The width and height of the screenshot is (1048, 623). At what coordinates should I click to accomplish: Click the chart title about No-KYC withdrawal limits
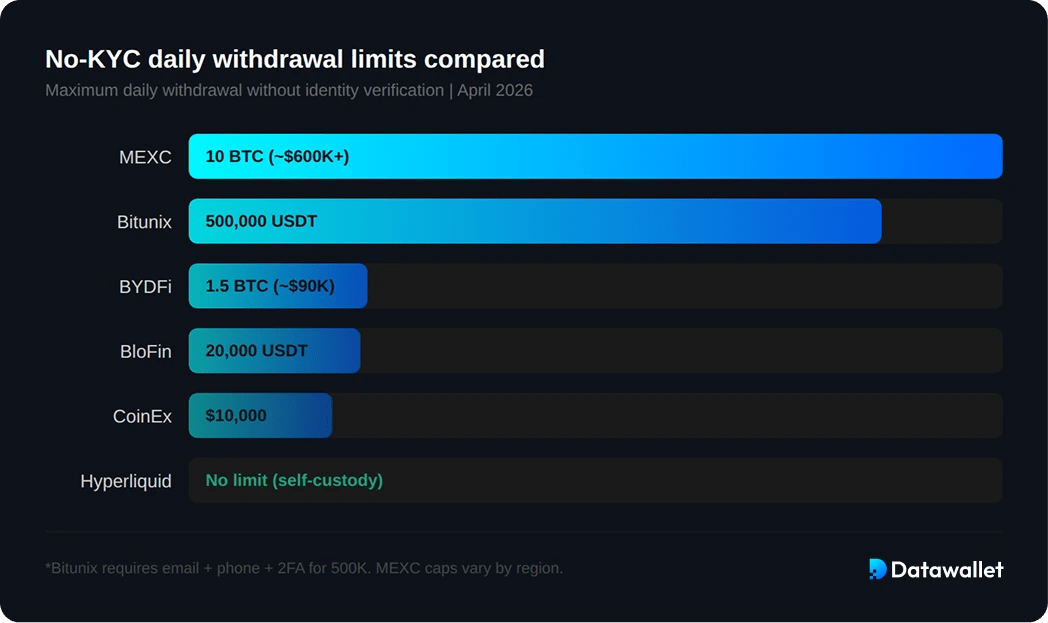coord(295,59)
